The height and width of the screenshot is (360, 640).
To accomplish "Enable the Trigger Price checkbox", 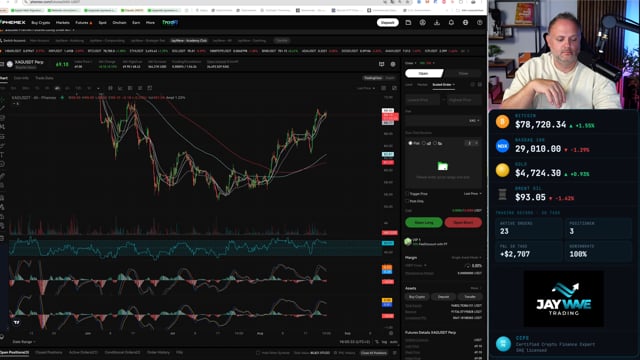I will (x=407, y=194).
